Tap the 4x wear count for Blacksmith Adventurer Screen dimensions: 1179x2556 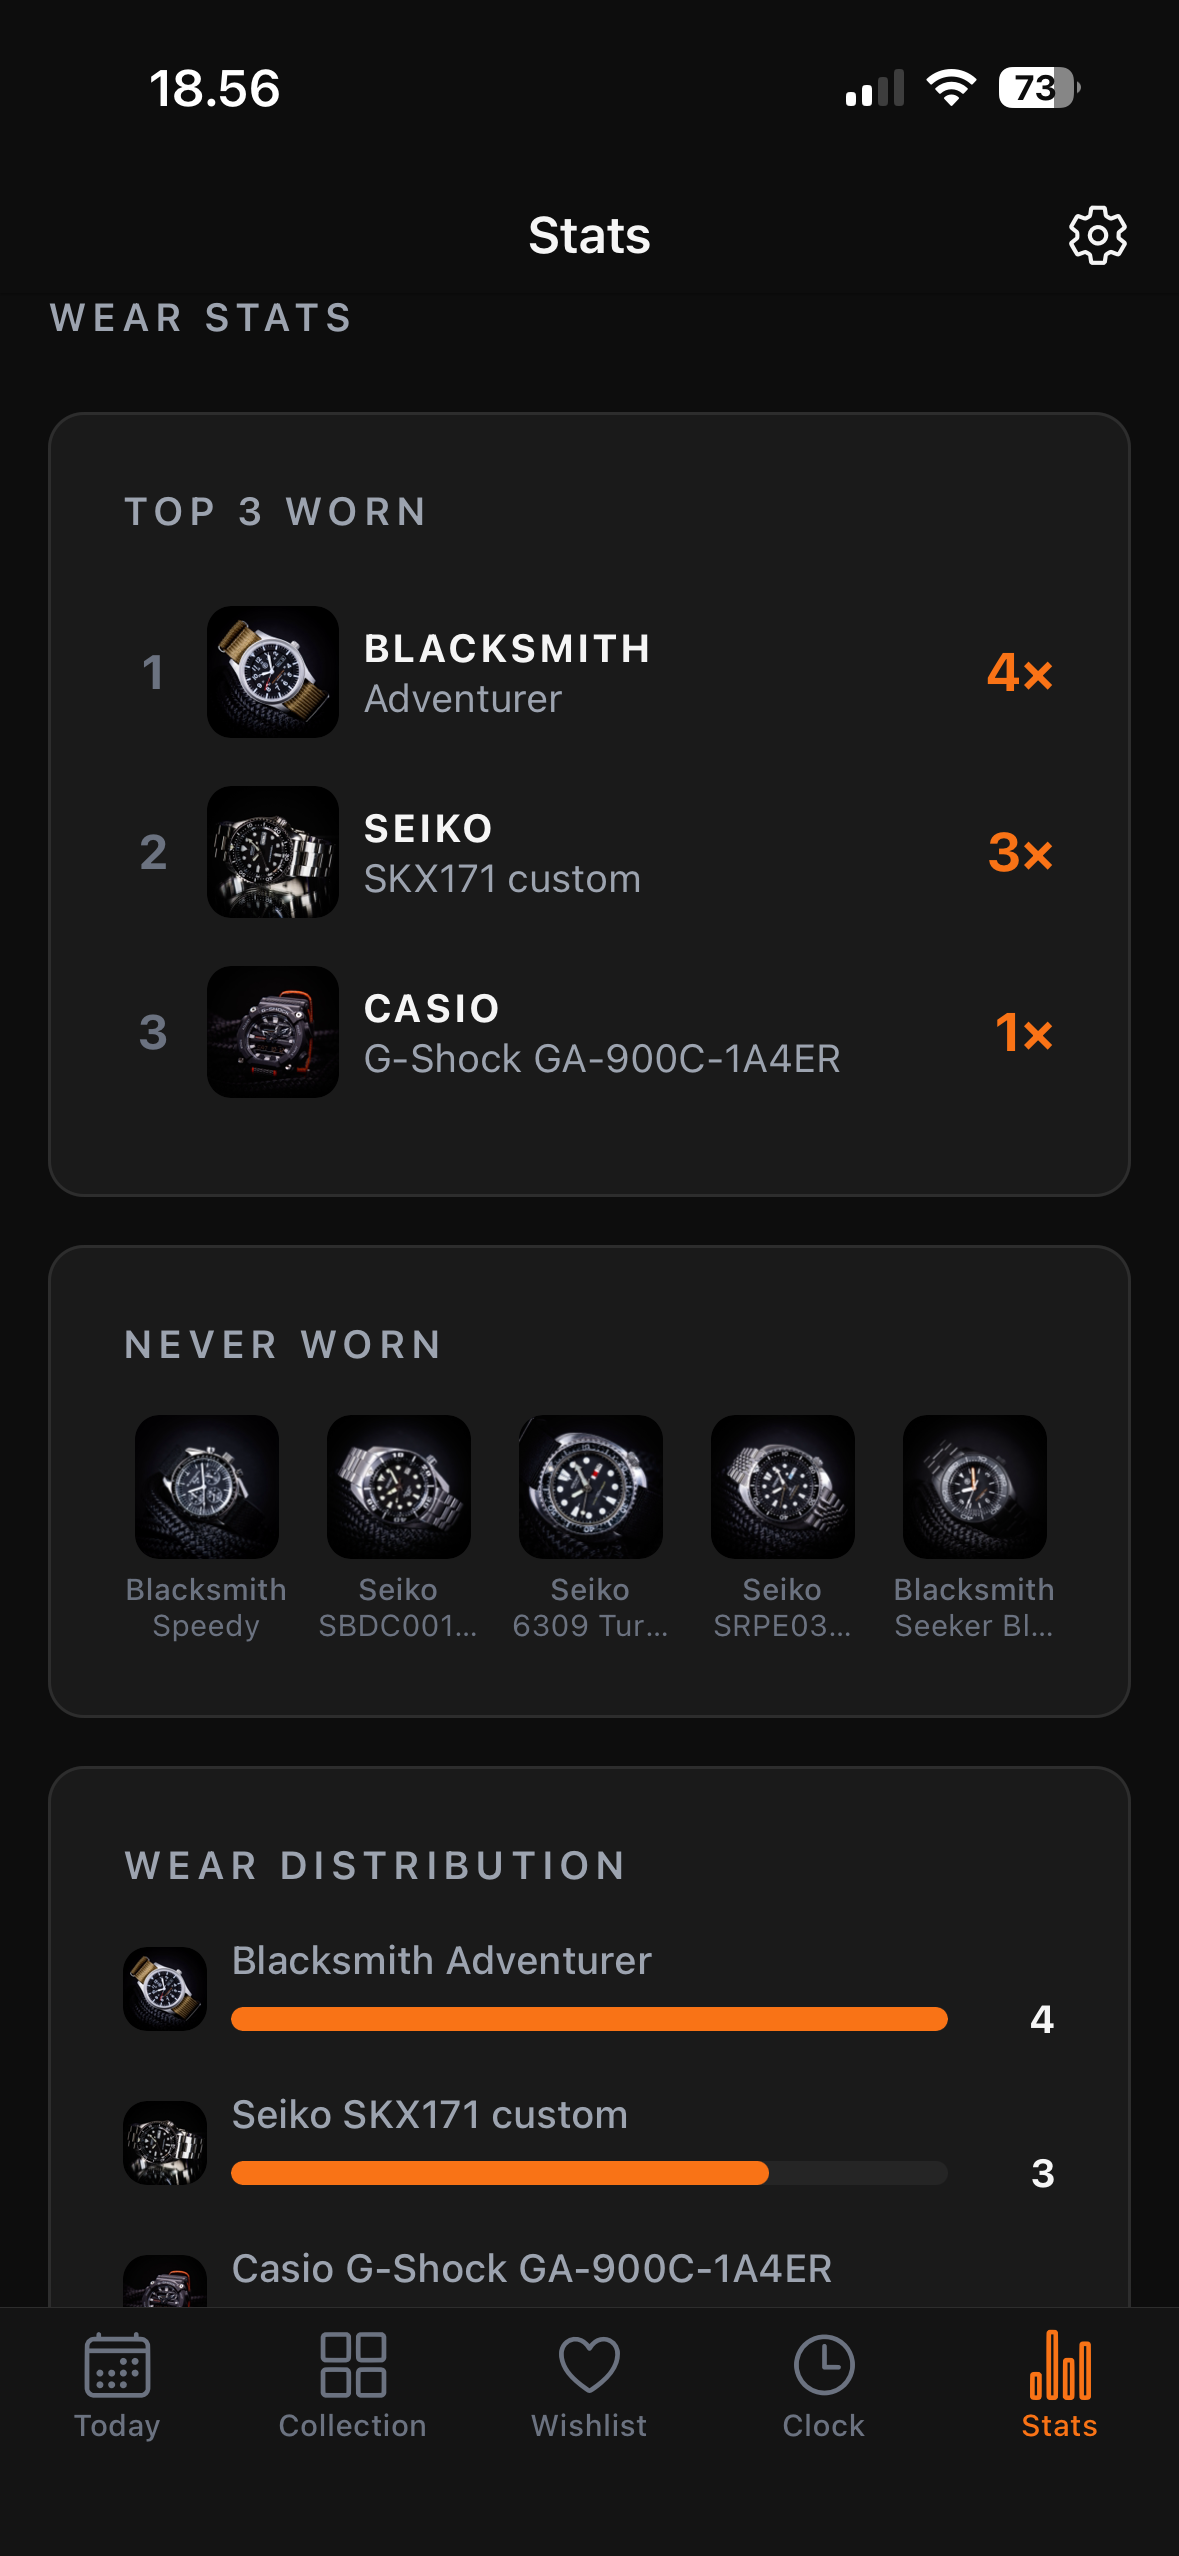coord(1021,675)
